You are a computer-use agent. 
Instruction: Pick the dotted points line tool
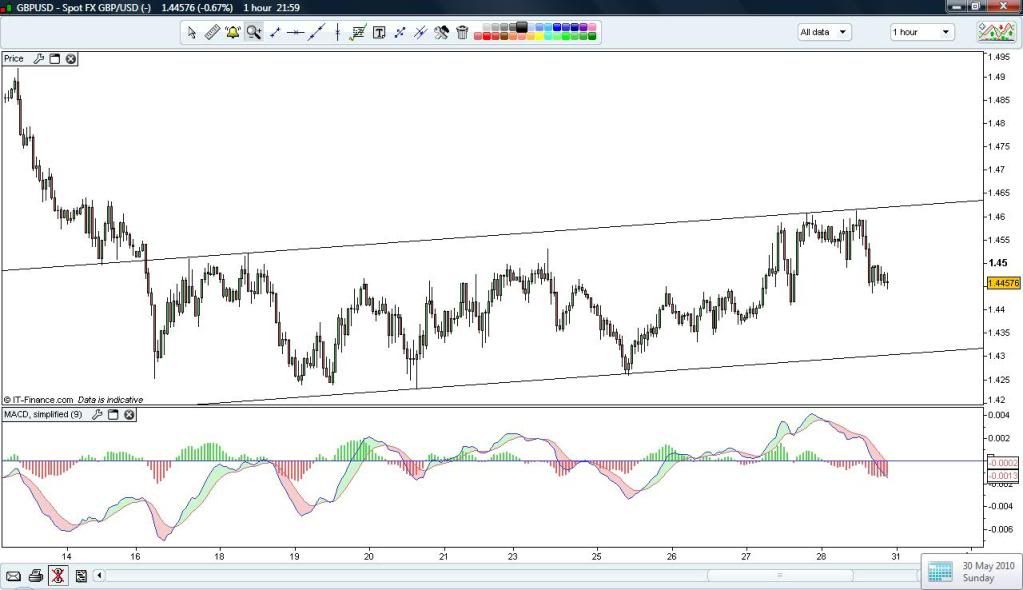pos(399,32)
